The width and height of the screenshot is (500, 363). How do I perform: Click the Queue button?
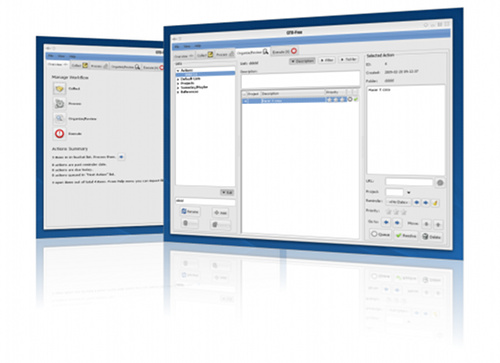pyautogui.click(x=380, y=234)
